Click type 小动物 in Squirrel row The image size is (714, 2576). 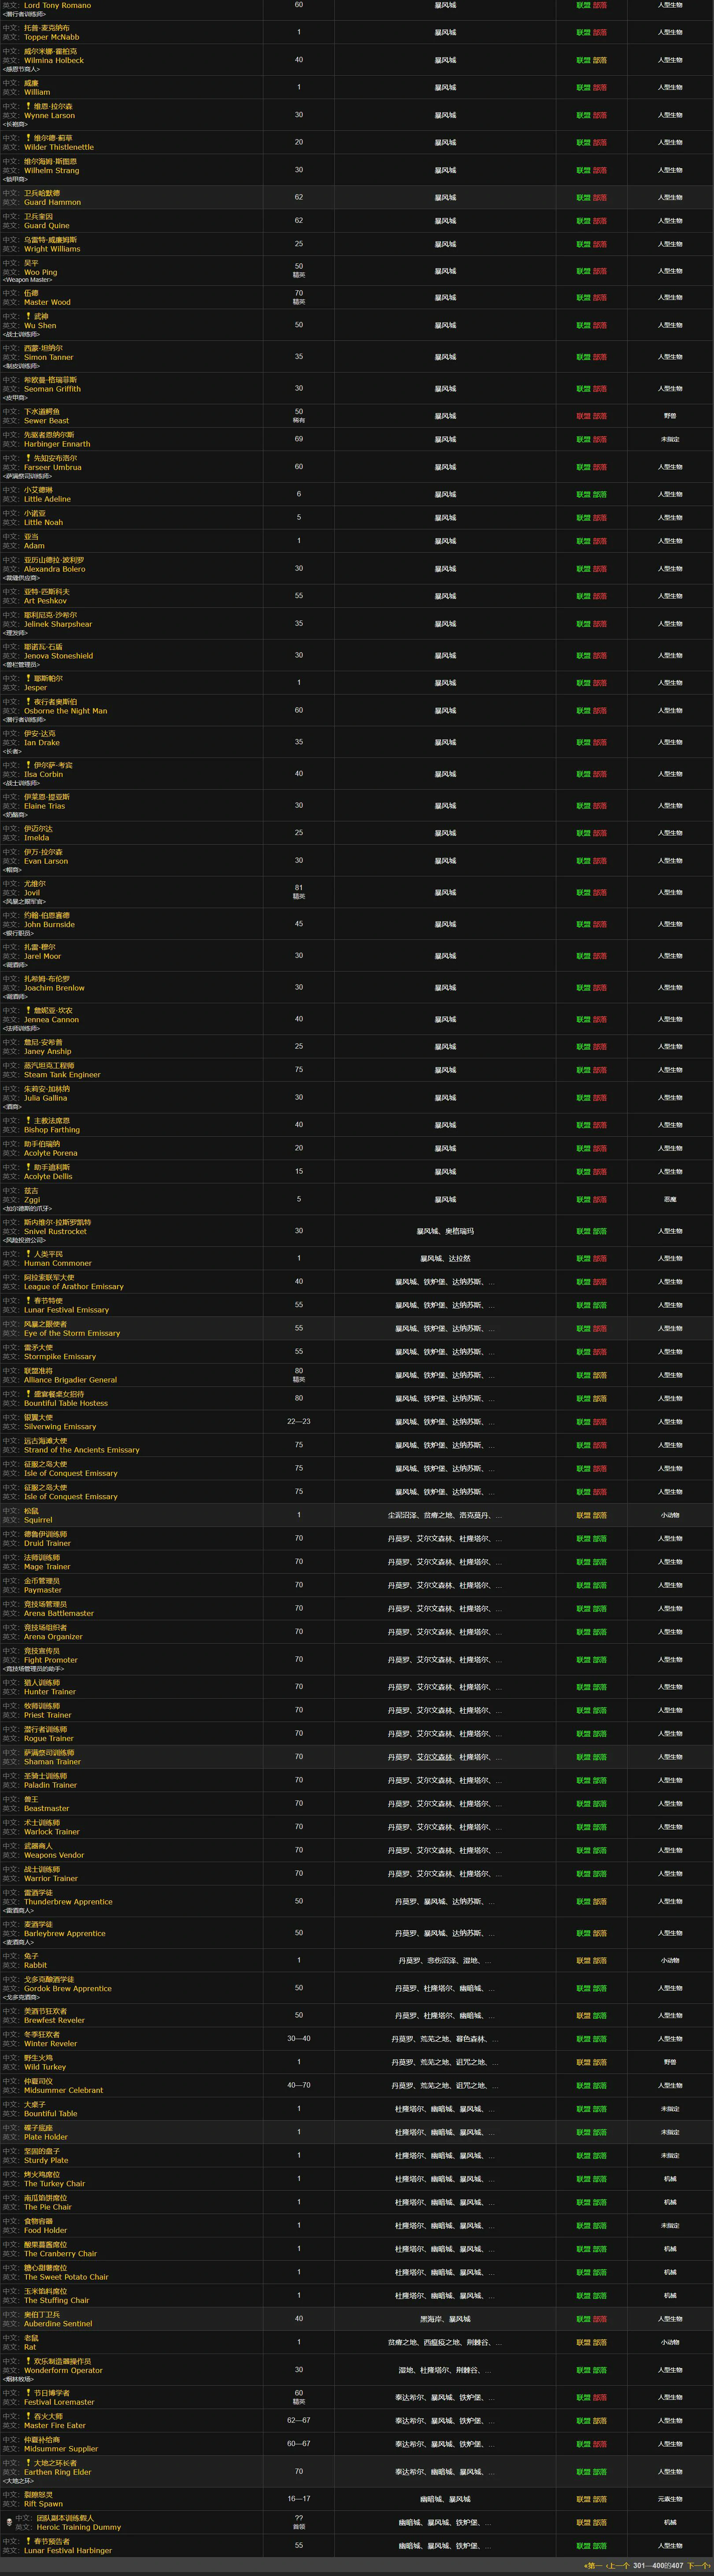pos(670,1515)
